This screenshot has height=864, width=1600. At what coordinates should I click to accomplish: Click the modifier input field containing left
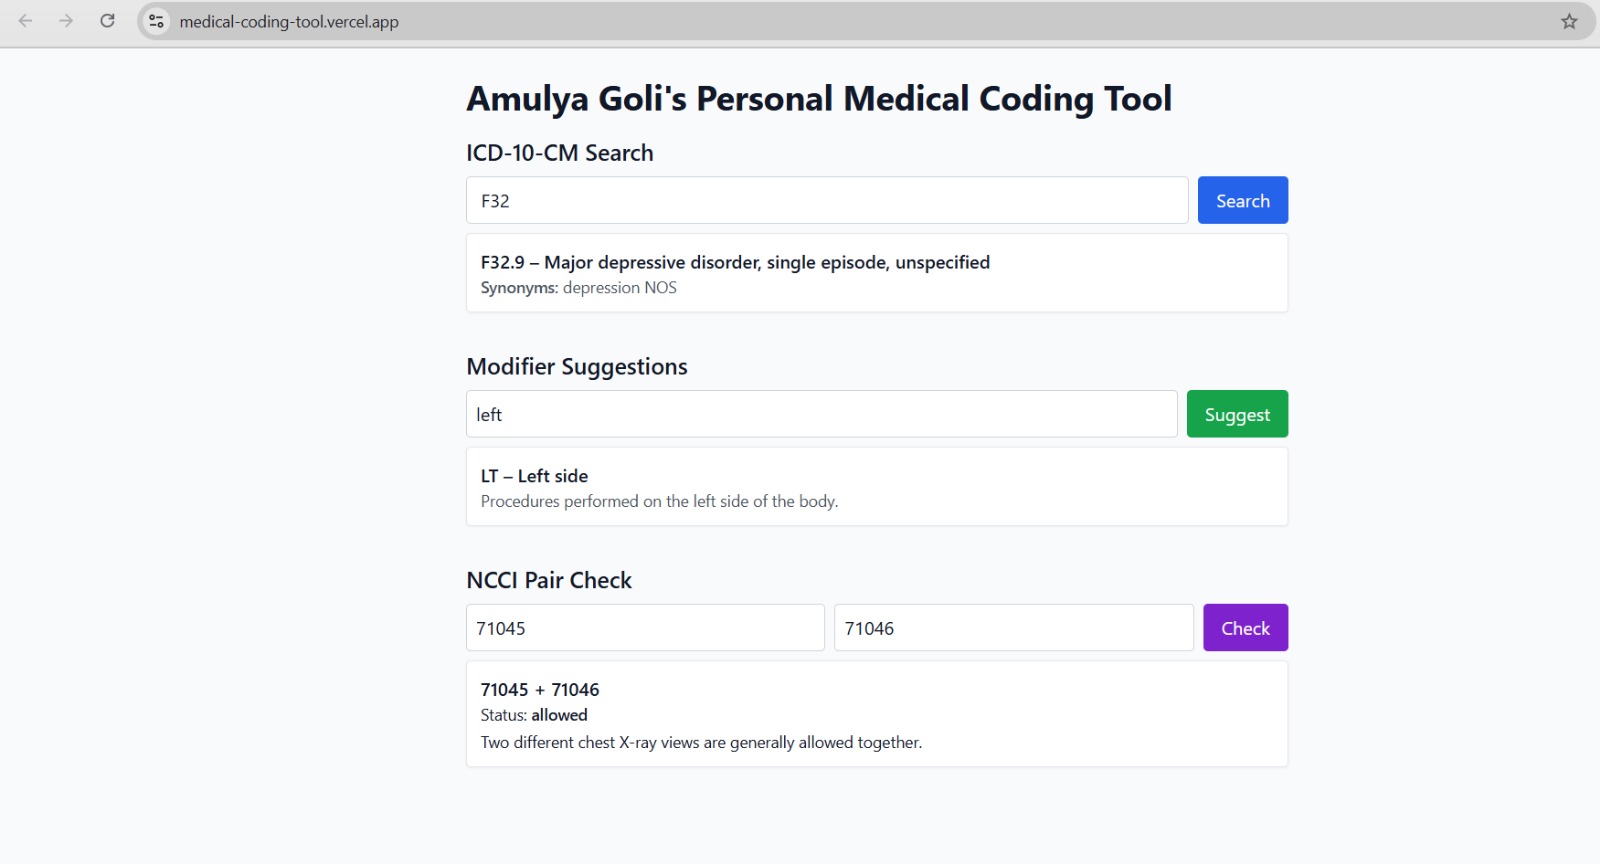point(821,413)
